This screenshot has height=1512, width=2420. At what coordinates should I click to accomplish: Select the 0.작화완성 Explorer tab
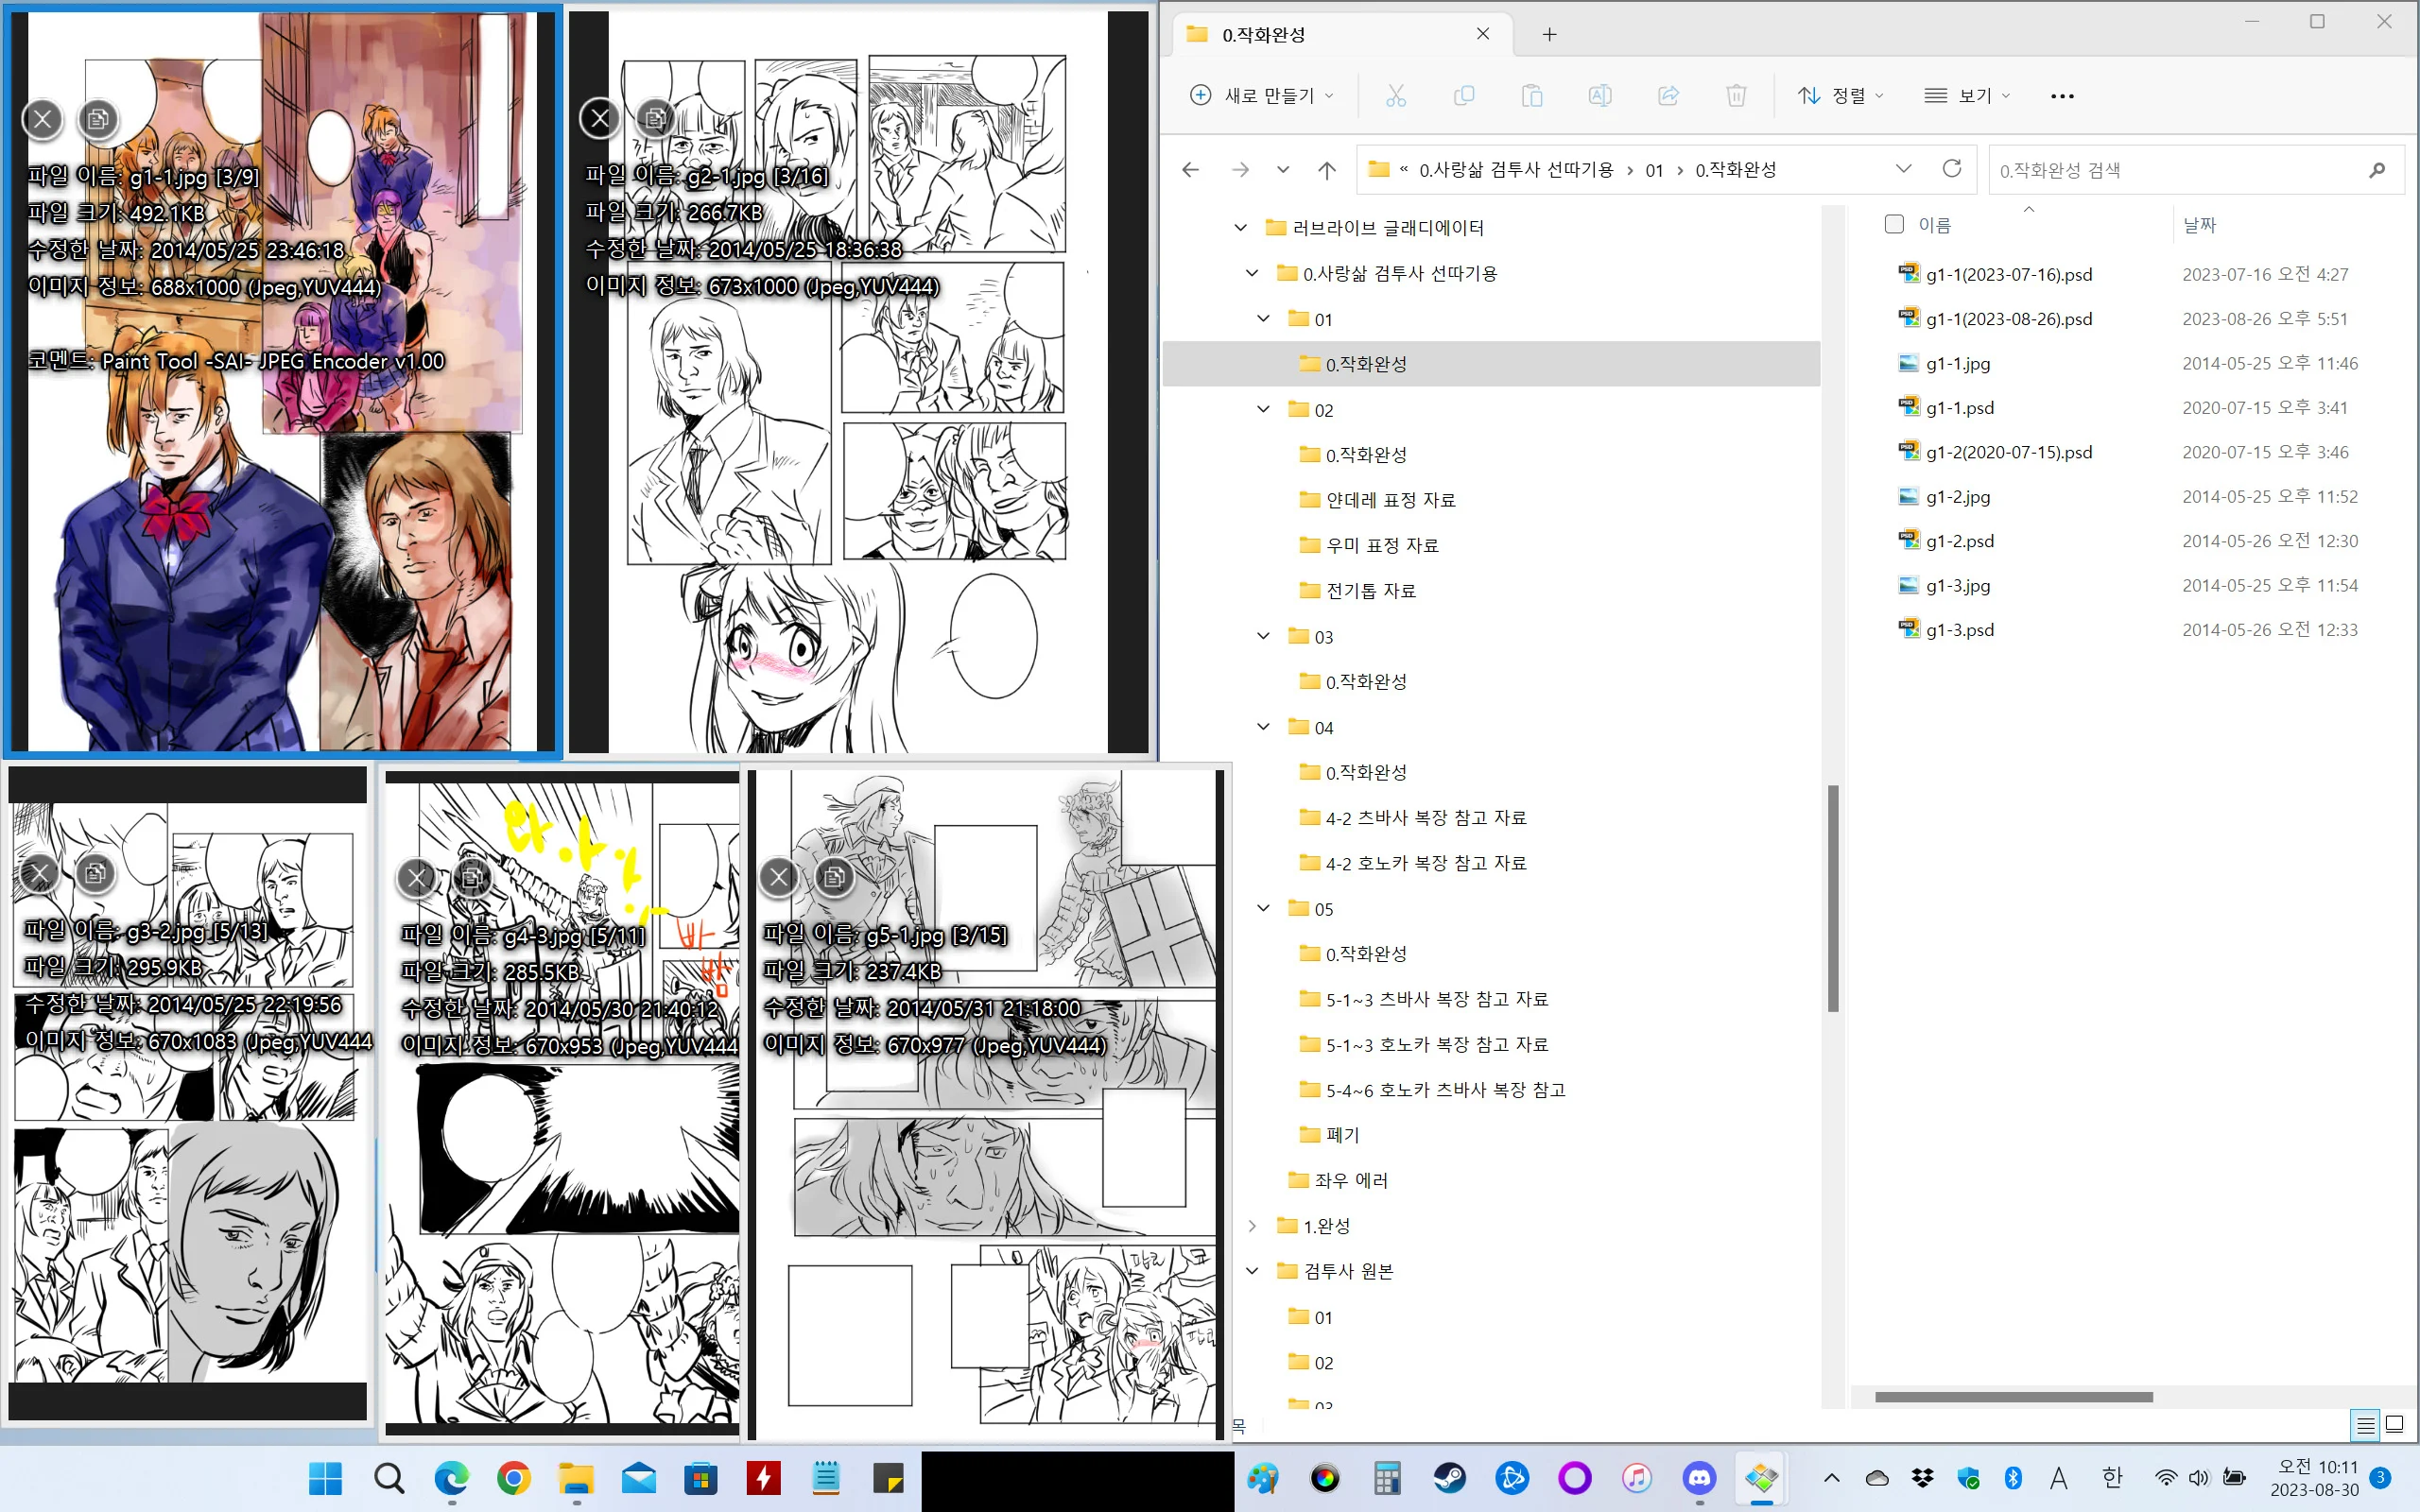pos(1340,35)
